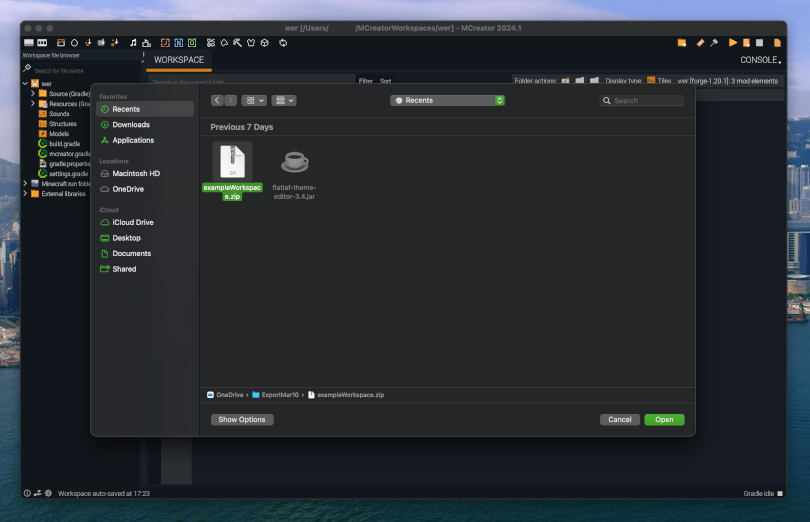The height and width of the screenshot is (522, 810).
Task: Click the run server icon beside play
Action: [746, 43]
